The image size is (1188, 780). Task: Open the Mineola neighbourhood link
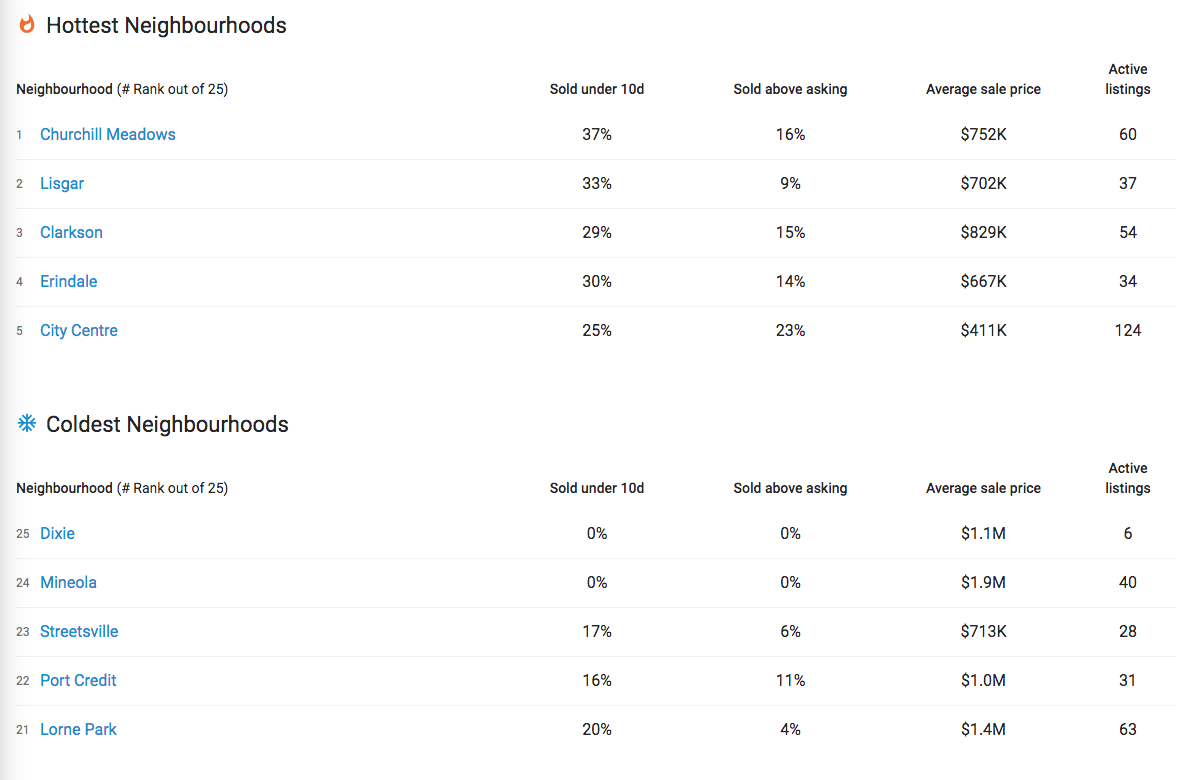68,582
